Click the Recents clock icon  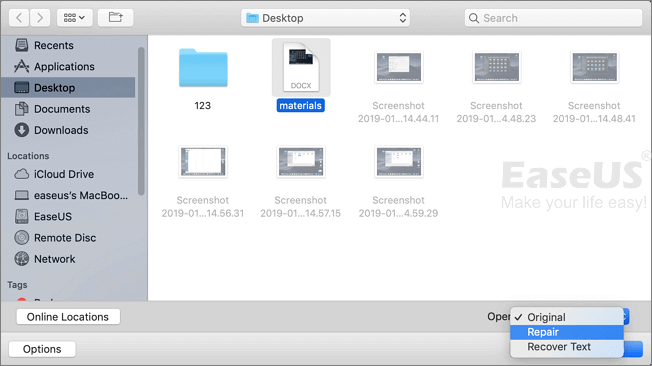click(x=22, y=45)
